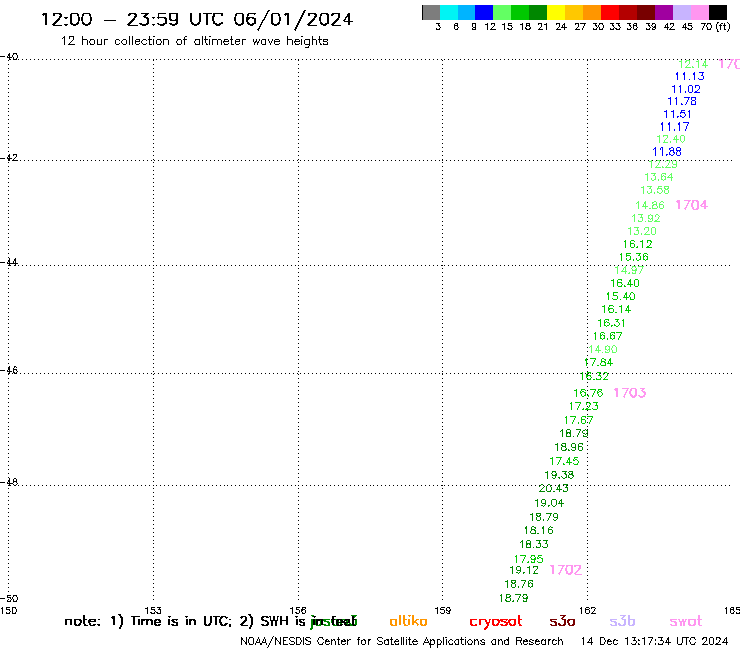Click the wave height value 15.40
Viewport: 740px width, 650px height.
point(621,296)
